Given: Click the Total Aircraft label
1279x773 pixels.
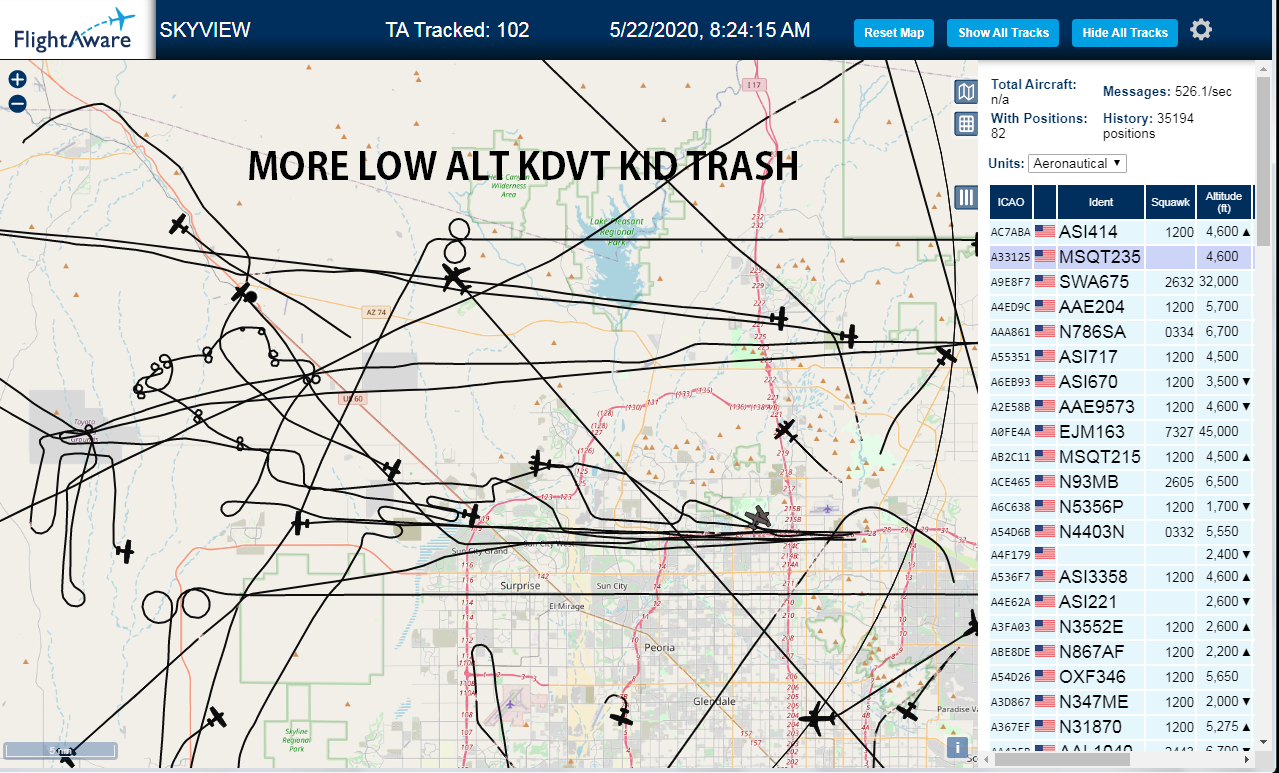Looking at the screenshot, I should pos(1034,85).
